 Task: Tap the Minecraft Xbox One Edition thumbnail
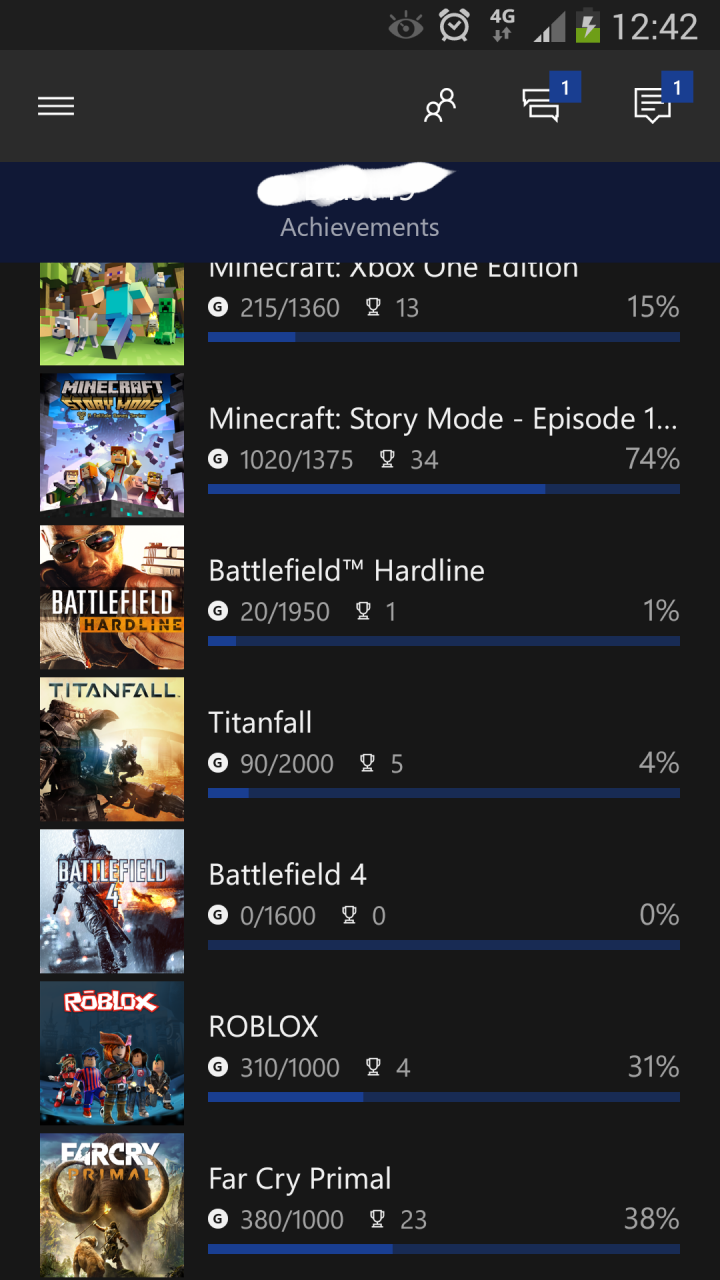pyautogui.click(x=112, y=313)
